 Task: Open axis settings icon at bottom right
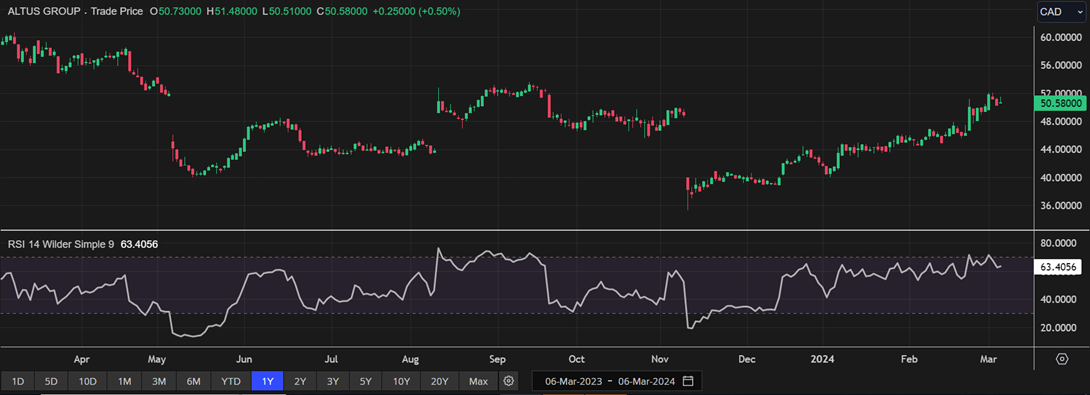pyautogui.click(x=1062, y=359)
